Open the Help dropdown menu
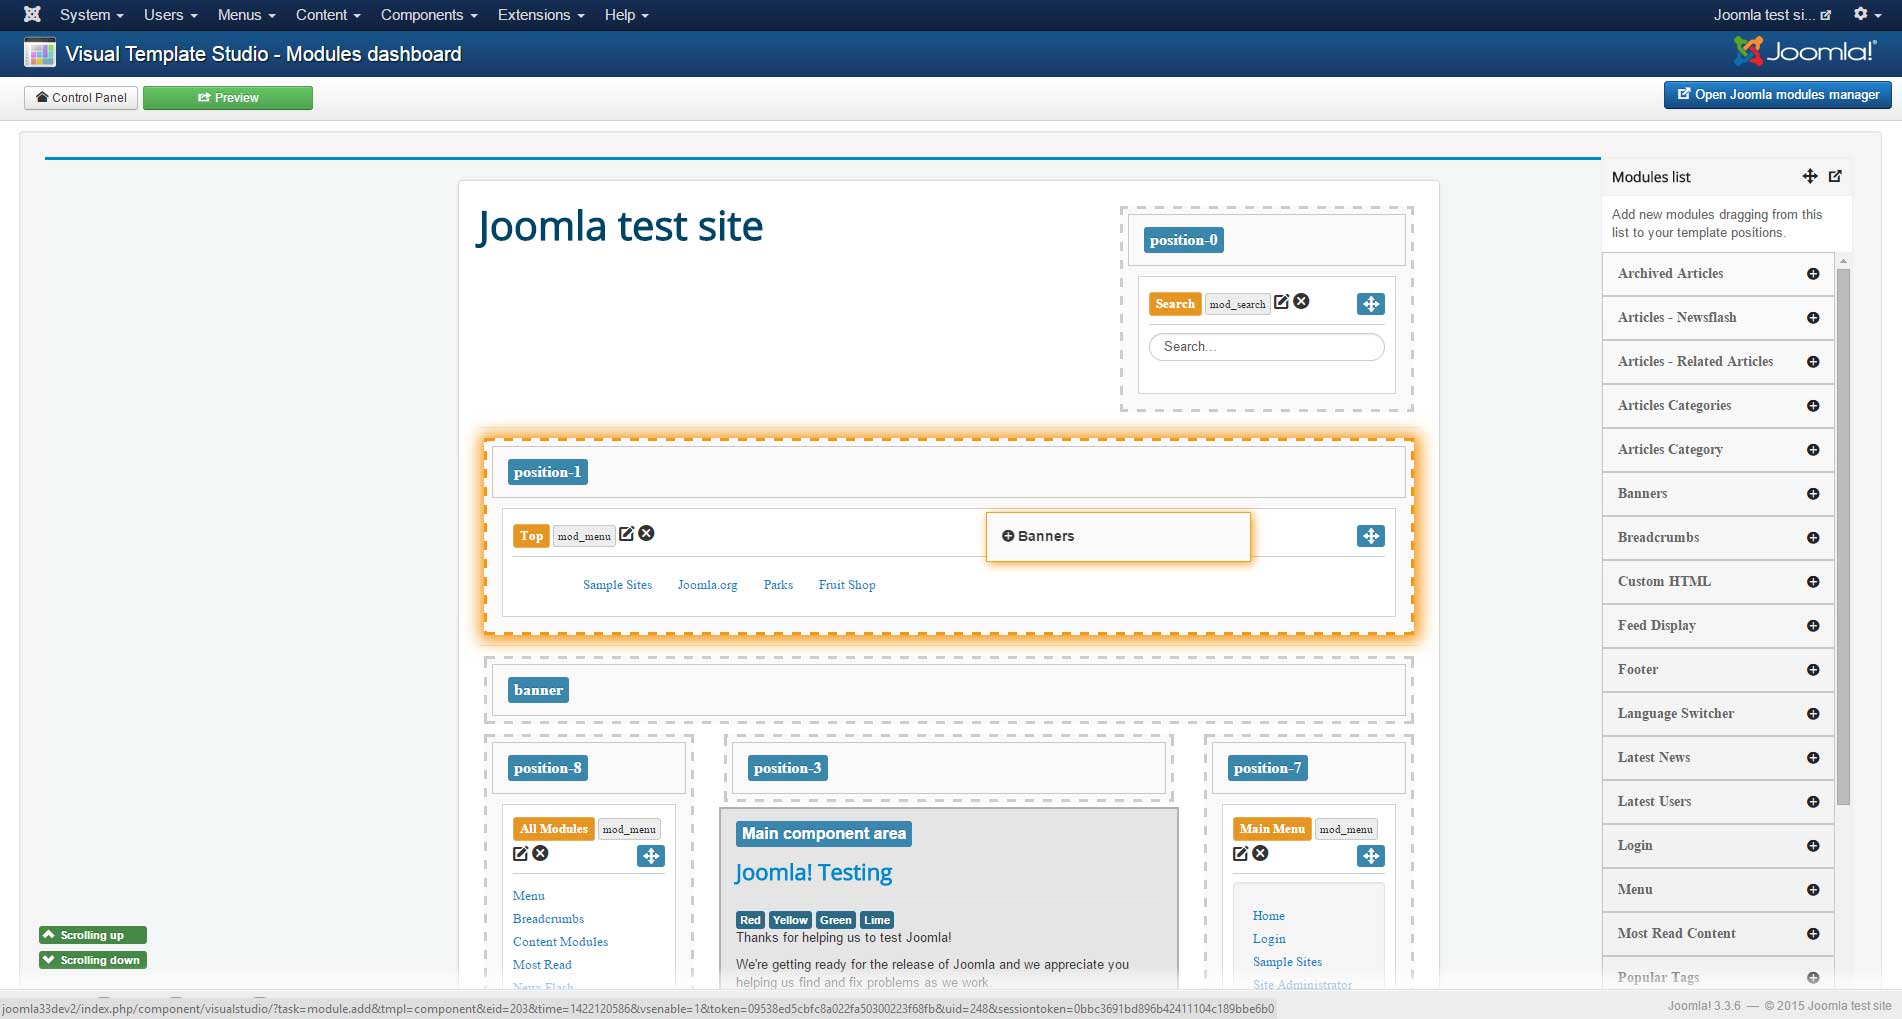 (626, 15)
